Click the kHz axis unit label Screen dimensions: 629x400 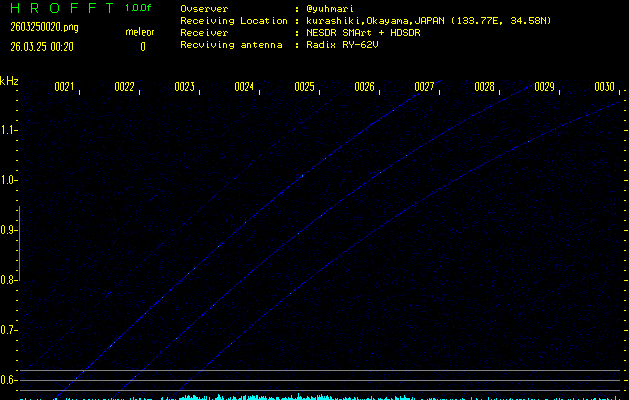[9, 81]
